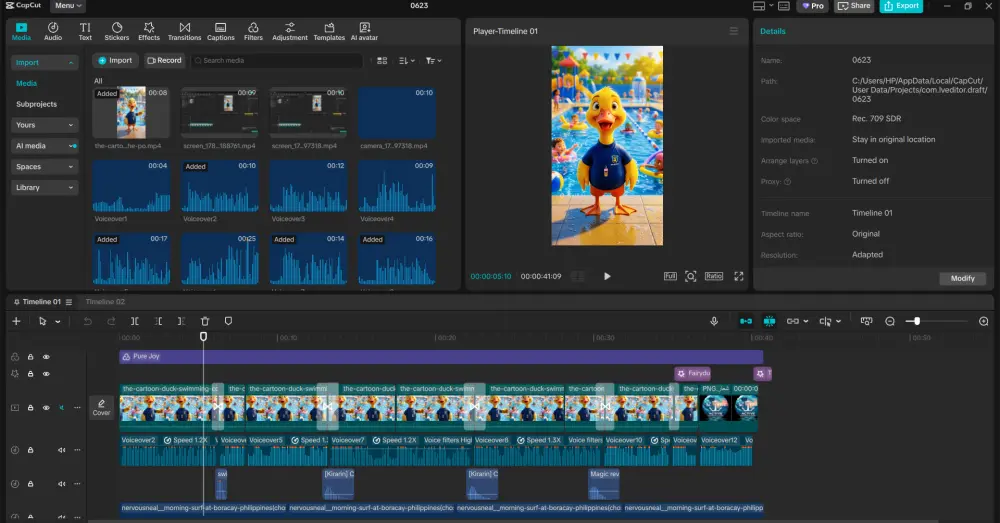Select Subprojects in the left sidebar
Image resolution: width=1000 pixels, height=523 pixels.
36,104
